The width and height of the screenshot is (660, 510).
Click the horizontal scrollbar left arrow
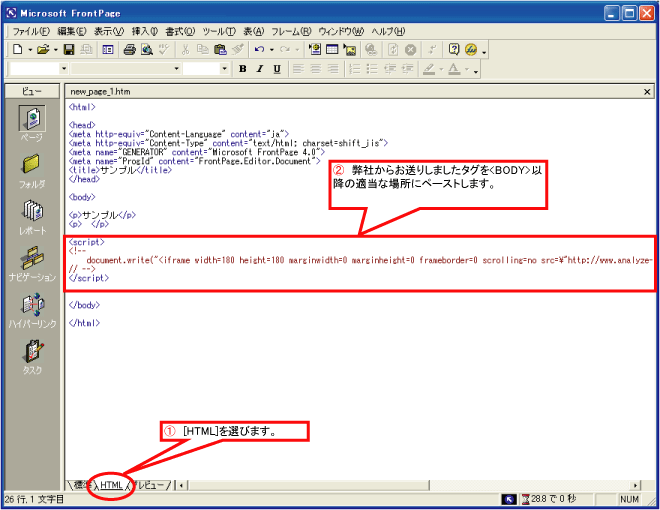(181, 486)
